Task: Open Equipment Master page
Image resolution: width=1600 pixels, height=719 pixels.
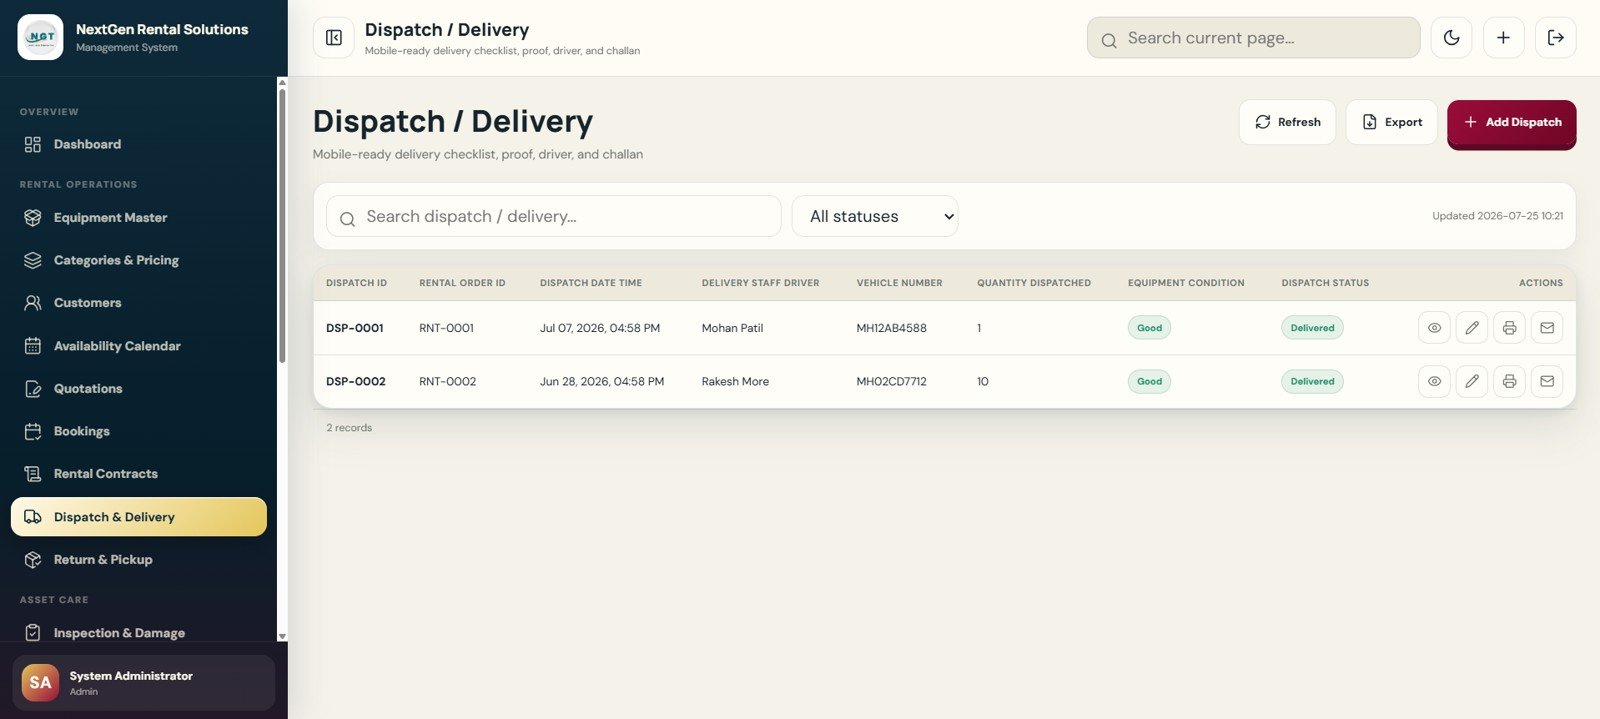Action: (x=138, y=217)
